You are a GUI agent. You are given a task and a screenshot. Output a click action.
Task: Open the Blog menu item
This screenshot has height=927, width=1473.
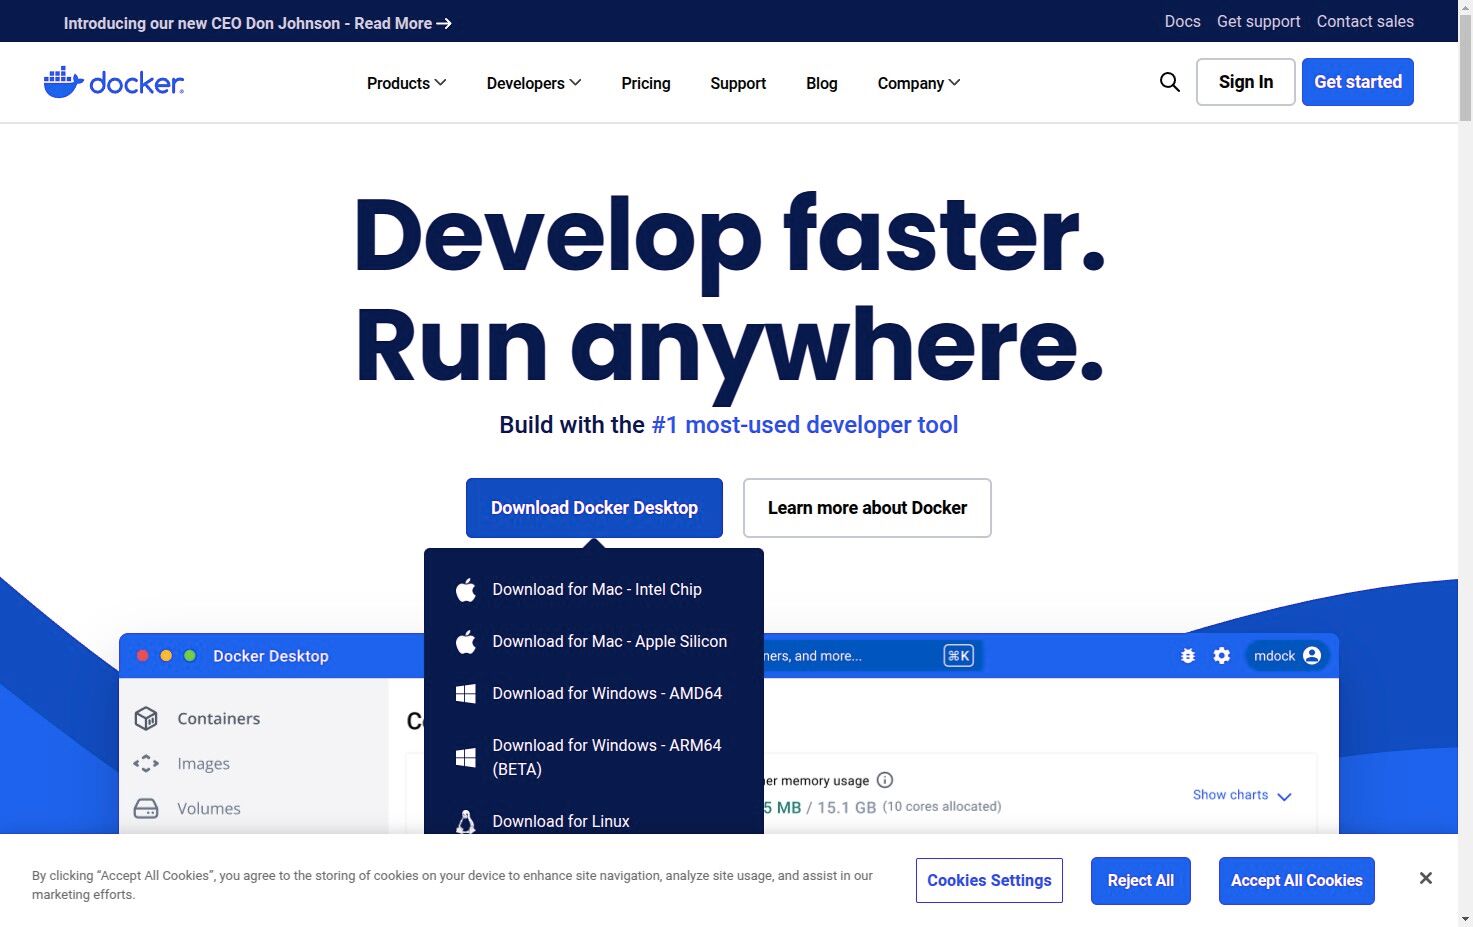[821, 83]
